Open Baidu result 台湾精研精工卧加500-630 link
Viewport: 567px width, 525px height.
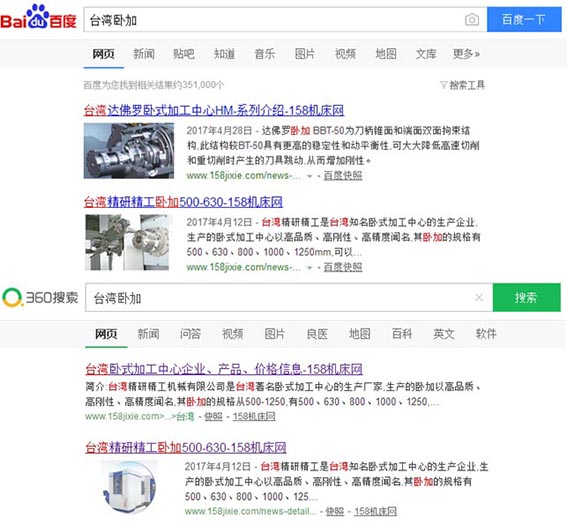(183, 202)
